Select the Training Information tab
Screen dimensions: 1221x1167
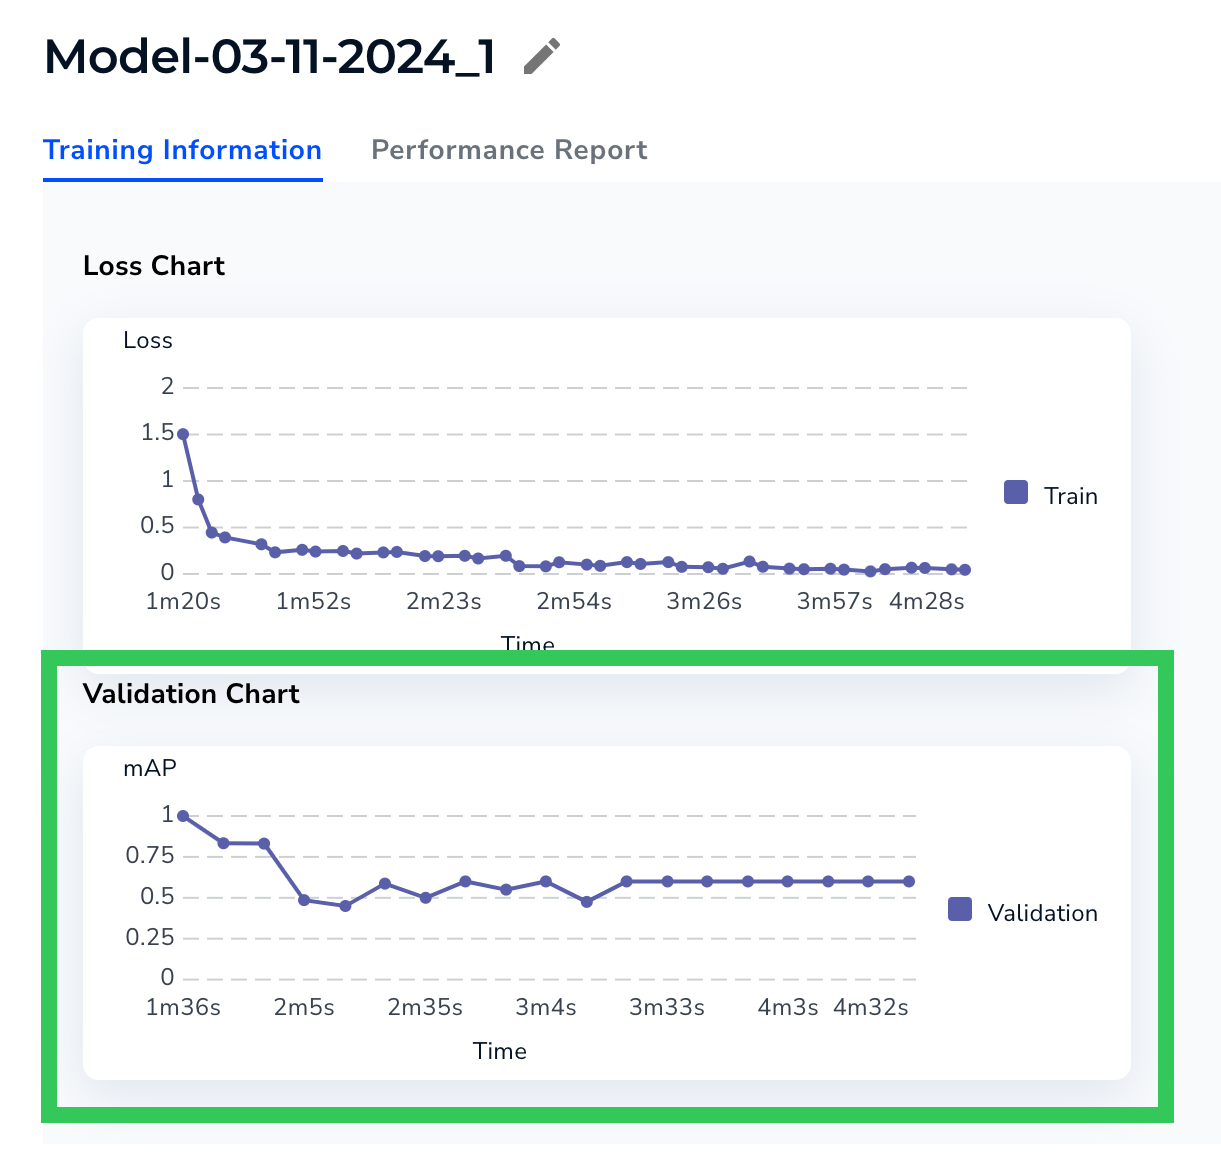[182, 150]
